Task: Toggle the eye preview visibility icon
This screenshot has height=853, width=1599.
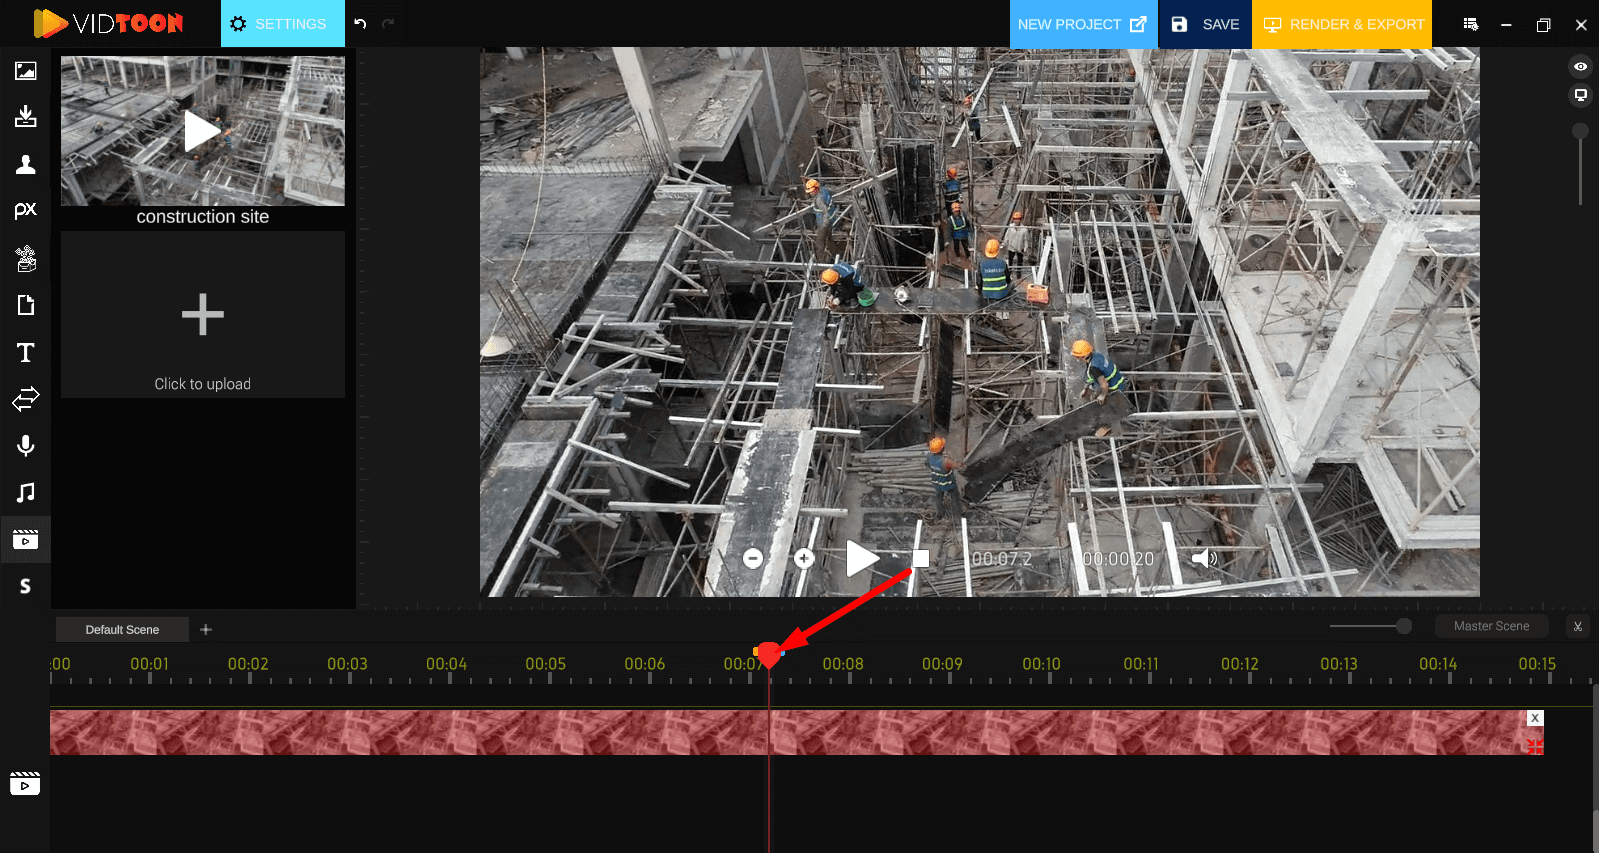Action: coord(1580,67)
